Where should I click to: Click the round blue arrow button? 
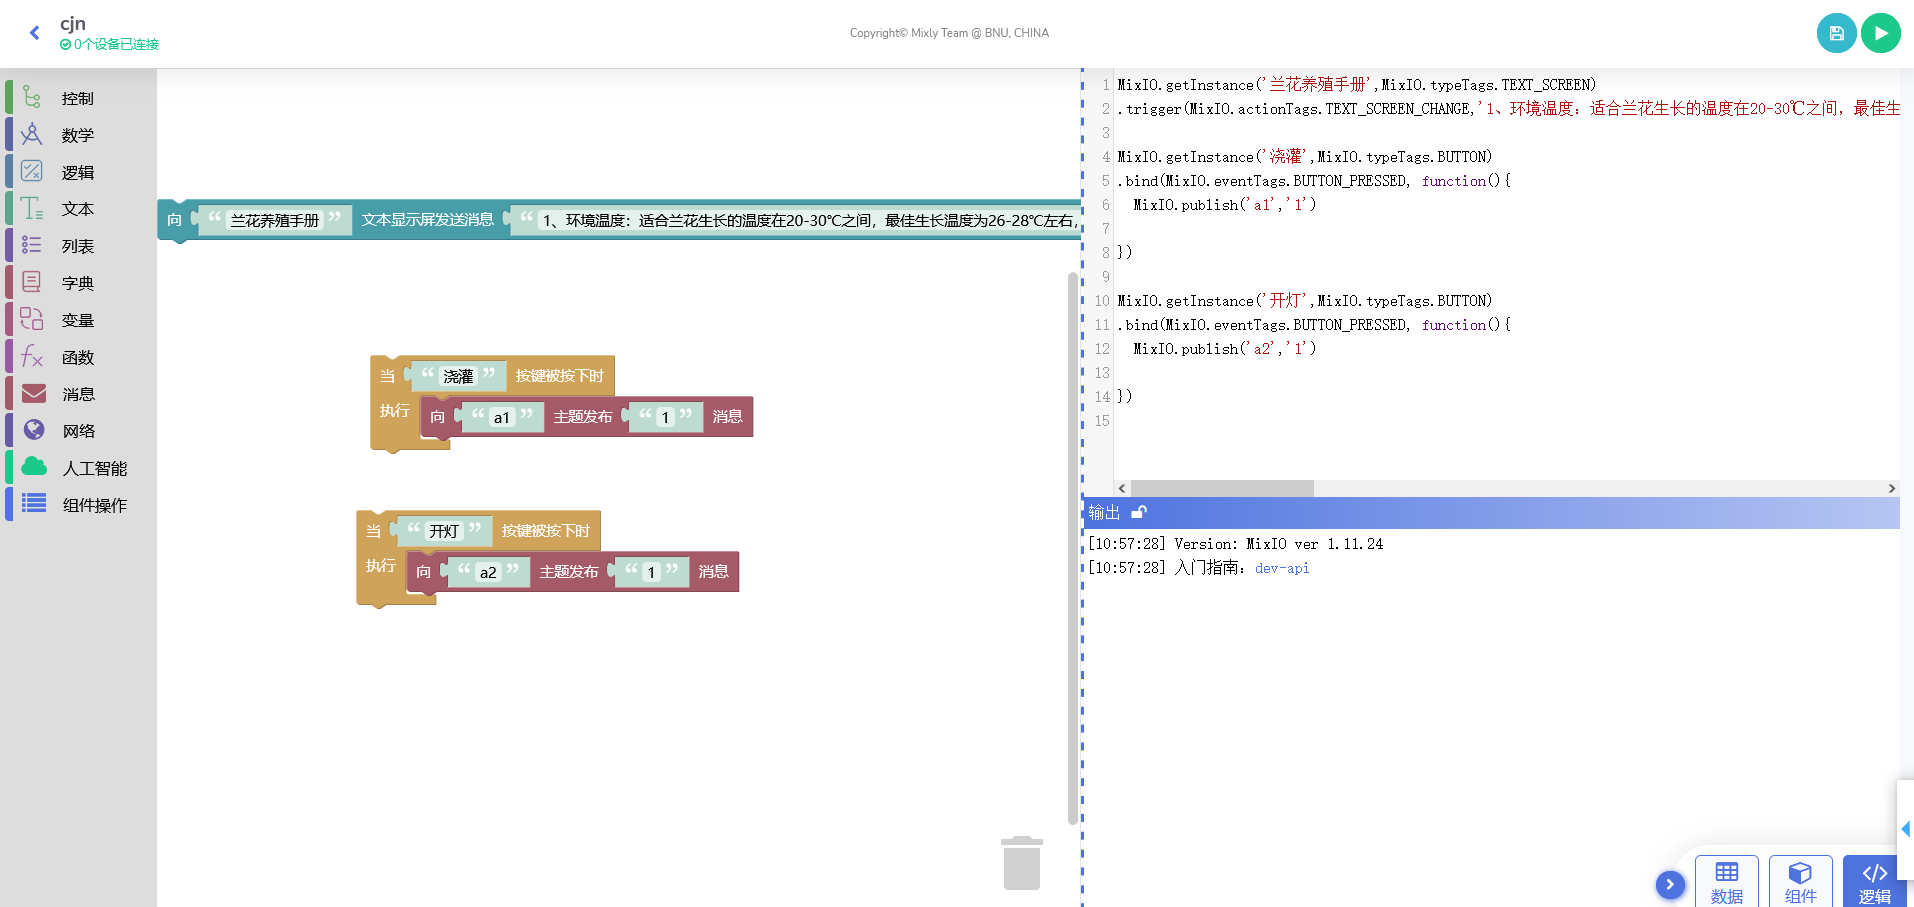coord(1670,885)
